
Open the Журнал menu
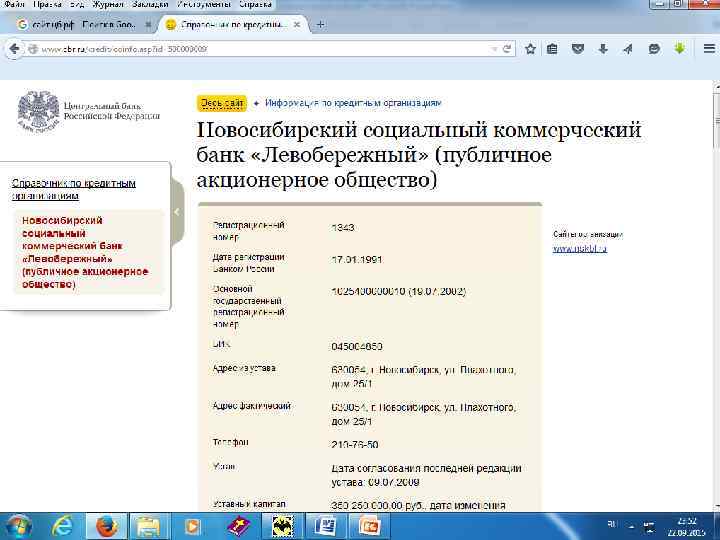pyautogui.click(x=108, y=4)
